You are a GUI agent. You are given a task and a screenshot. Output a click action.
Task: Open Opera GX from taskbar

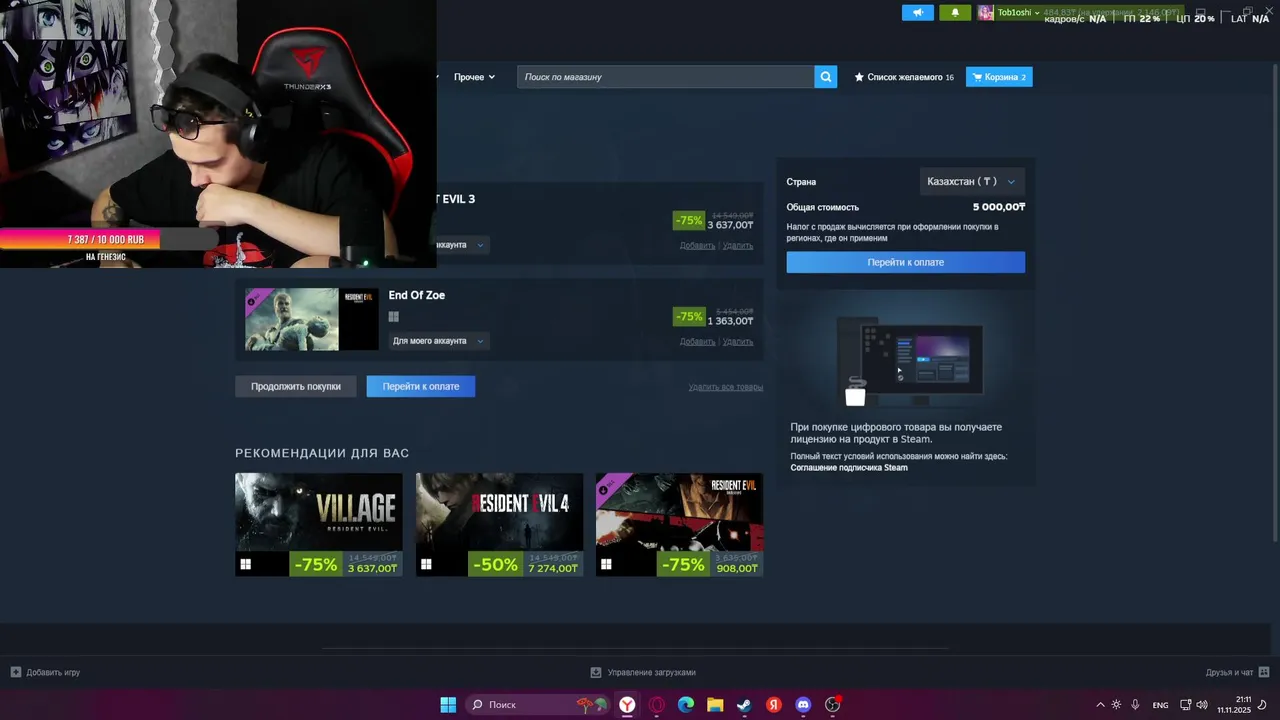[657, 705]
